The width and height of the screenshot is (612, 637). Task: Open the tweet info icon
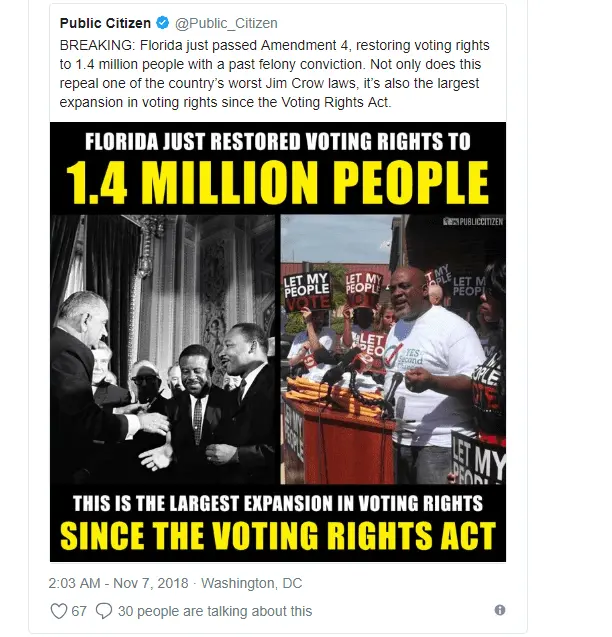click(500, 610)
